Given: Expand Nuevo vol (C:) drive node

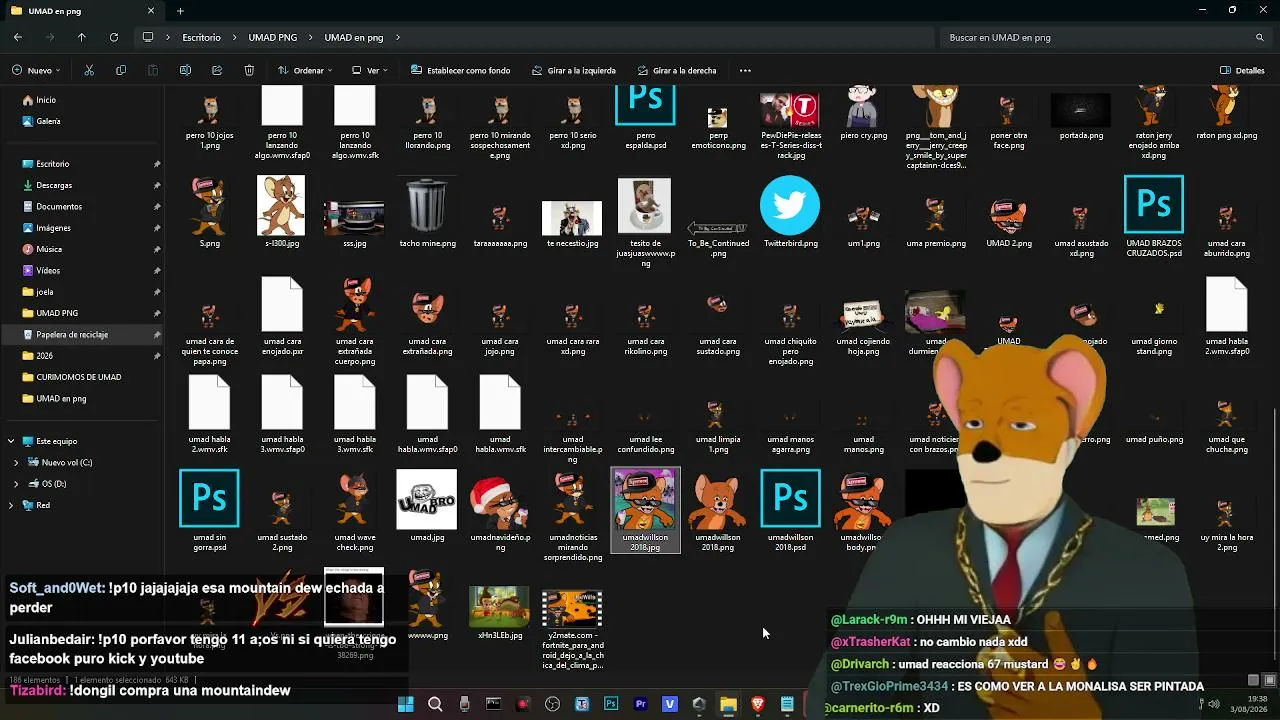Looking at the screenshot, I should point(16,463).
